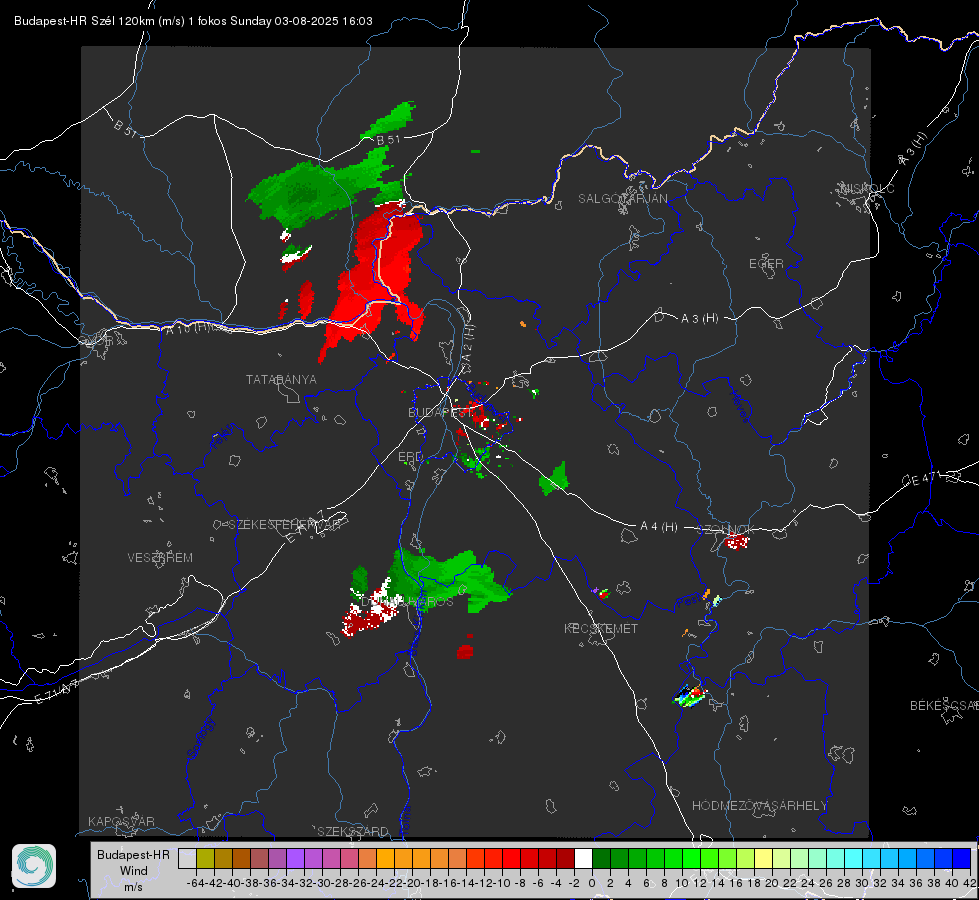Click the SZÉKESFEHÉRVÁR city label
Image resolution: width=979 pixels, height=900 pixels.
(x=285, y=525)
